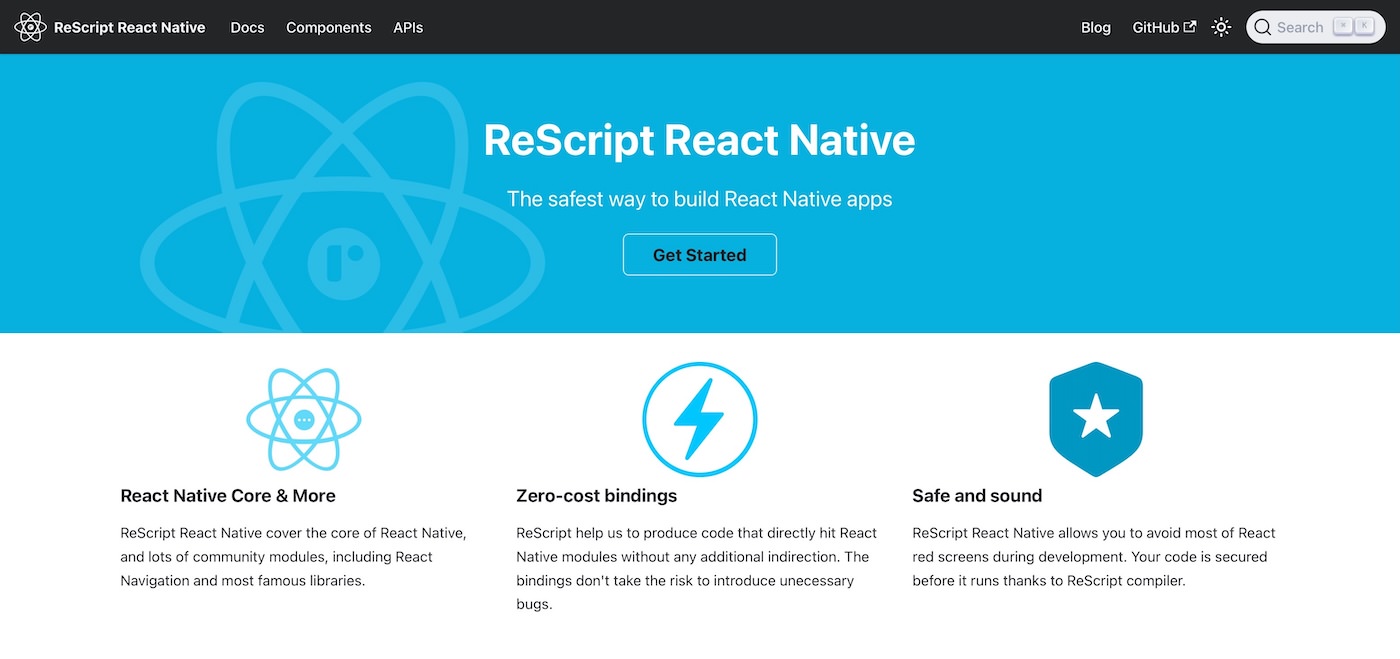Click the Safe and sound heading
The width and height of the screenshot is (1400, 659).
point(977,496)
